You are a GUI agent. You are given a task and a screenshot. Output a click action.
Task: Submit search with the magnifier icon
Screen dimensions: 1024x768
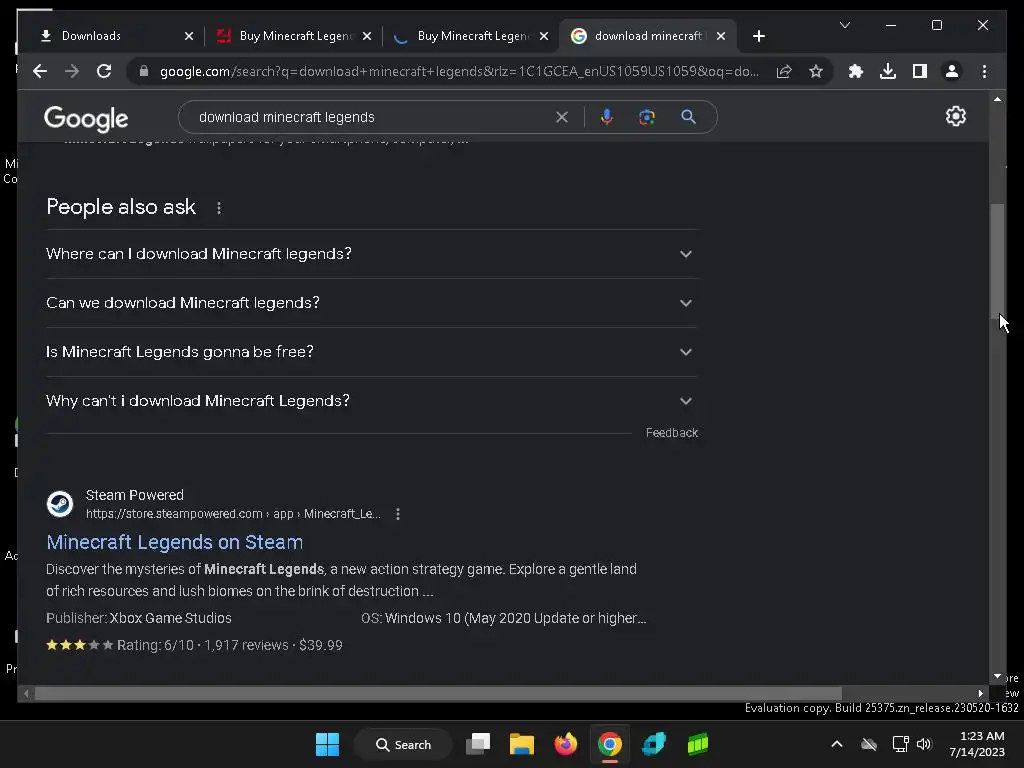click(688, 117)
